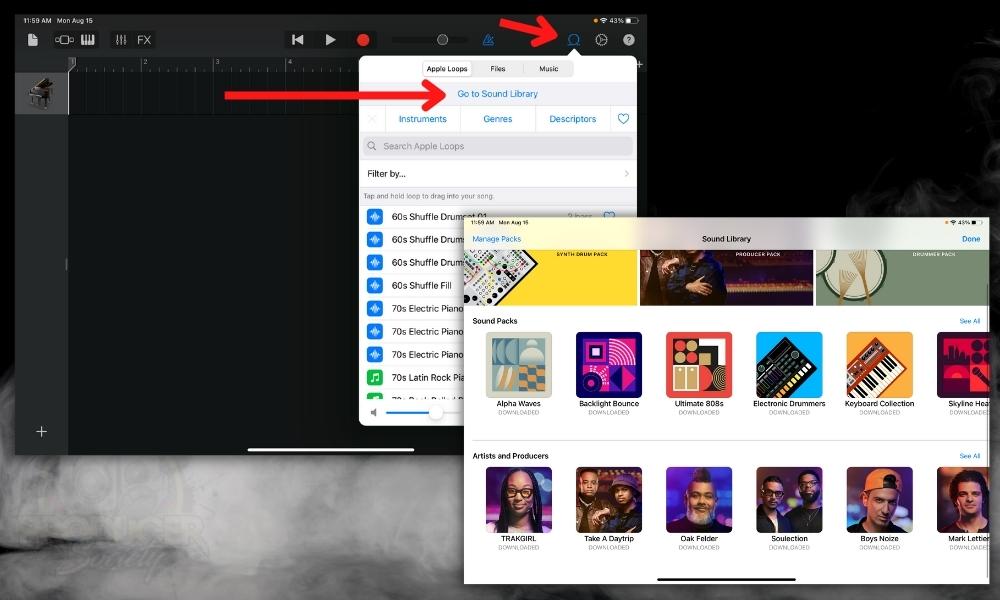Open the Loop Browser magnifier icon
The height and width of the screenshot is (600, 1000).
573,39
